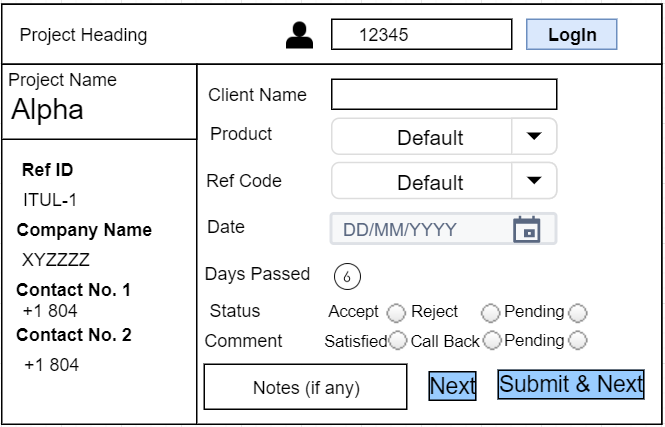Open the date picker calendar icon

(526, 229)
